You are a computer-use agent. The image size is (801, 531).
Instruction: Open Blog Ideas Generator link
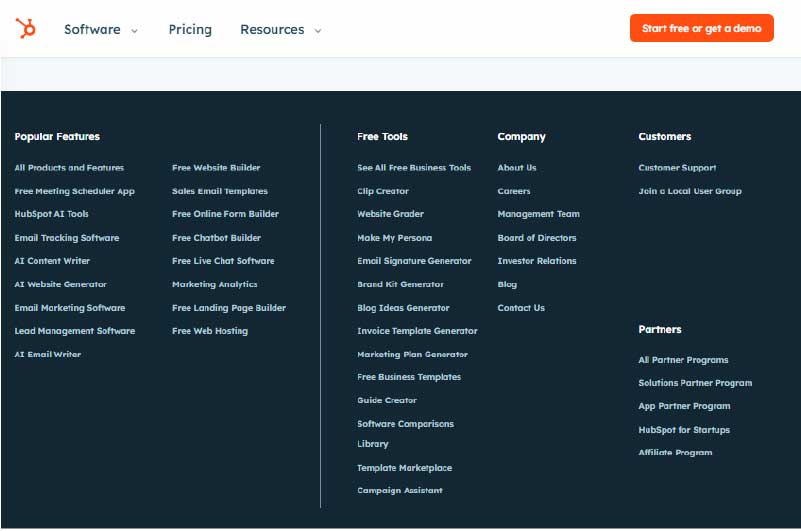pos(403,308)
